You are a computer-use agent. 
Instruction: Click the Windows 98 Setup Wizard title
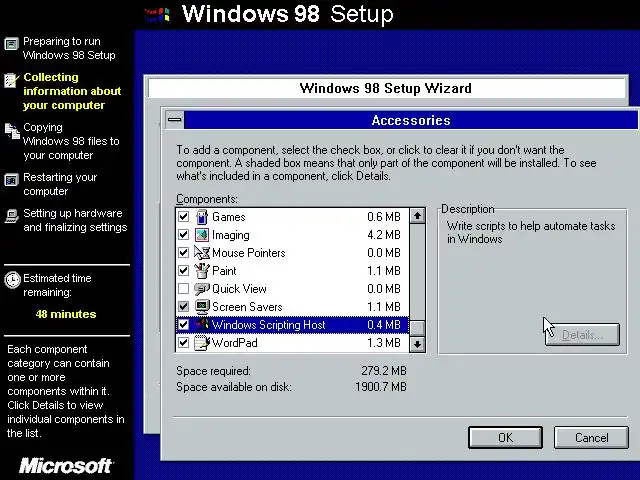click(385, 88)
